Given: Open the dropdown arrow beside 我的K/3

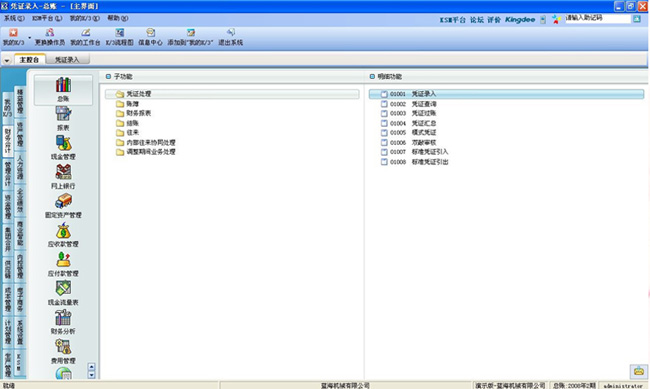Looking at the screenshot, I should 29,37.
